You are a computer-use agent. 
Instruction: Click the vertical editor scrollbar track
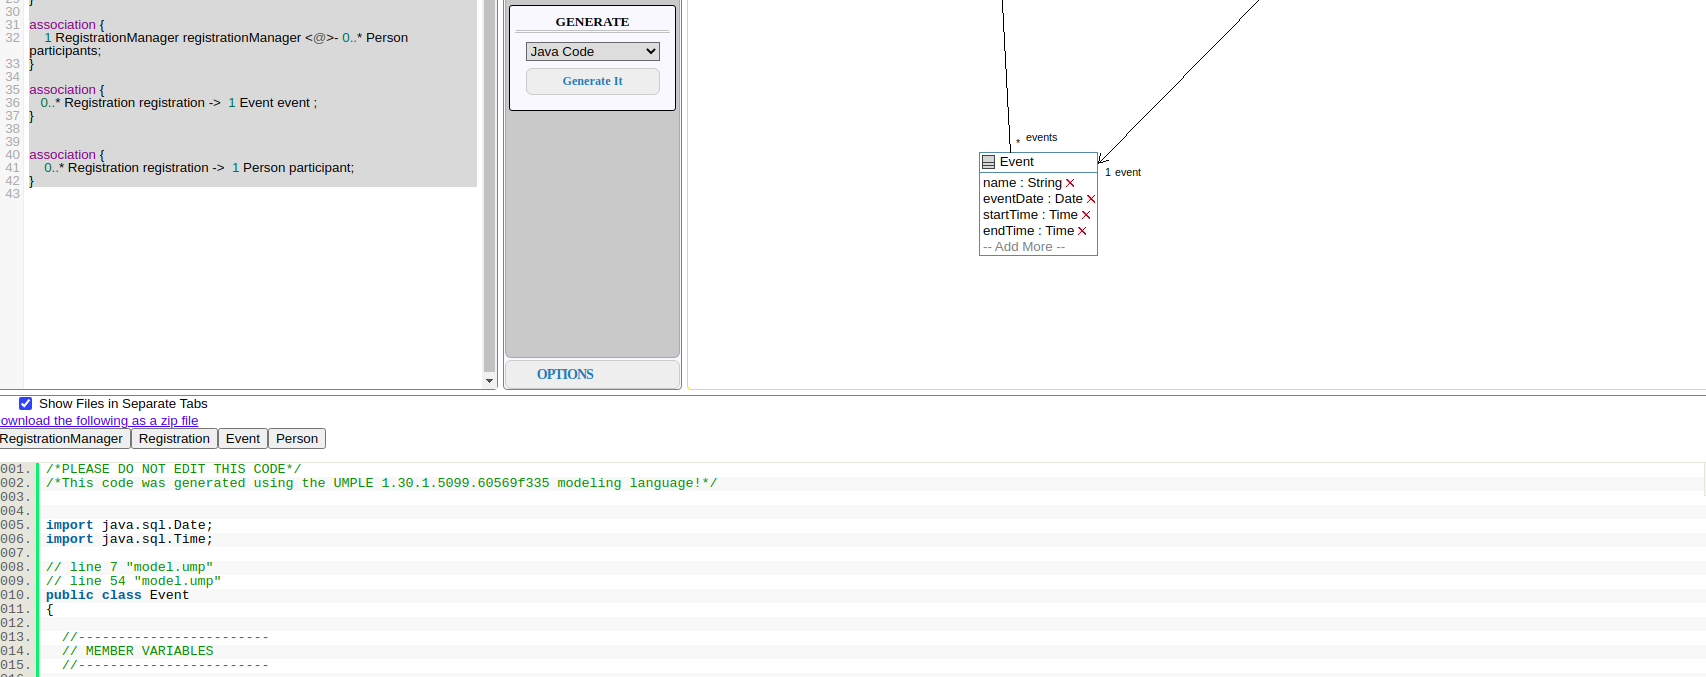click(x=489, y=185)
